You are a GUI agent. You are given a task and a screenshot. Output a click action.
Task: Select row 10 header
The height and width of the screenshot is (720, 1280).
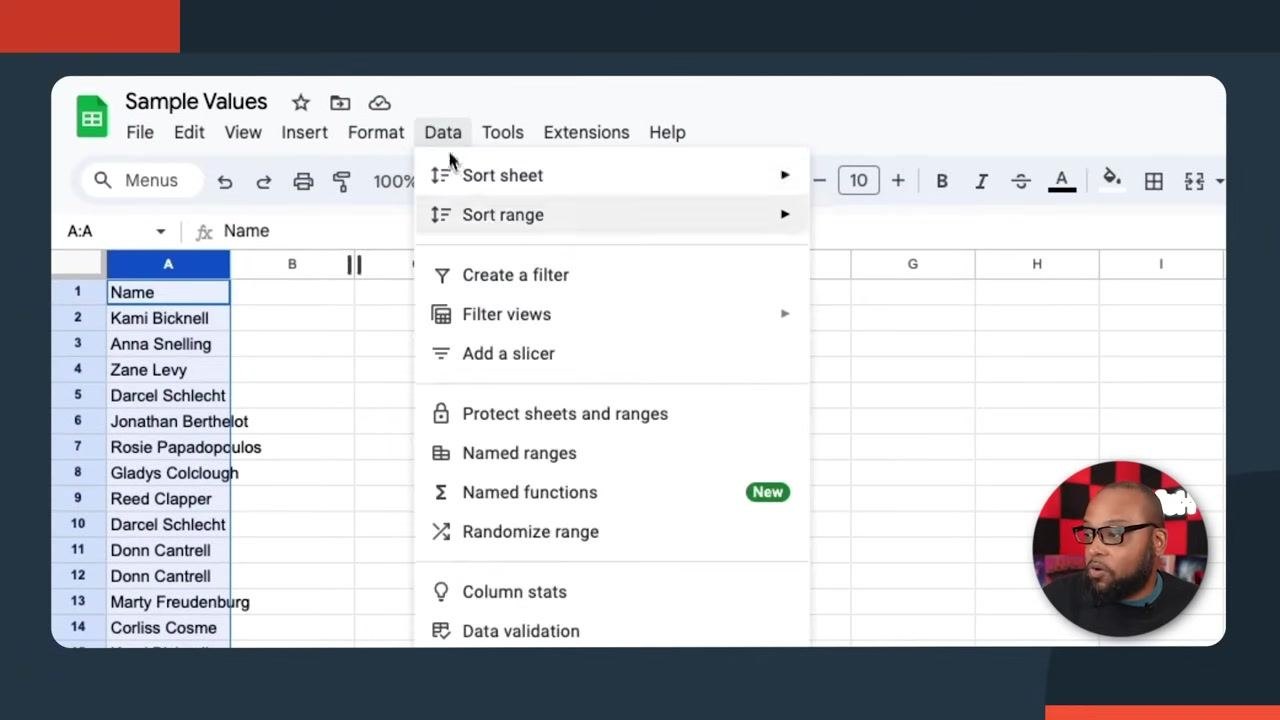[x=78, y=524]
